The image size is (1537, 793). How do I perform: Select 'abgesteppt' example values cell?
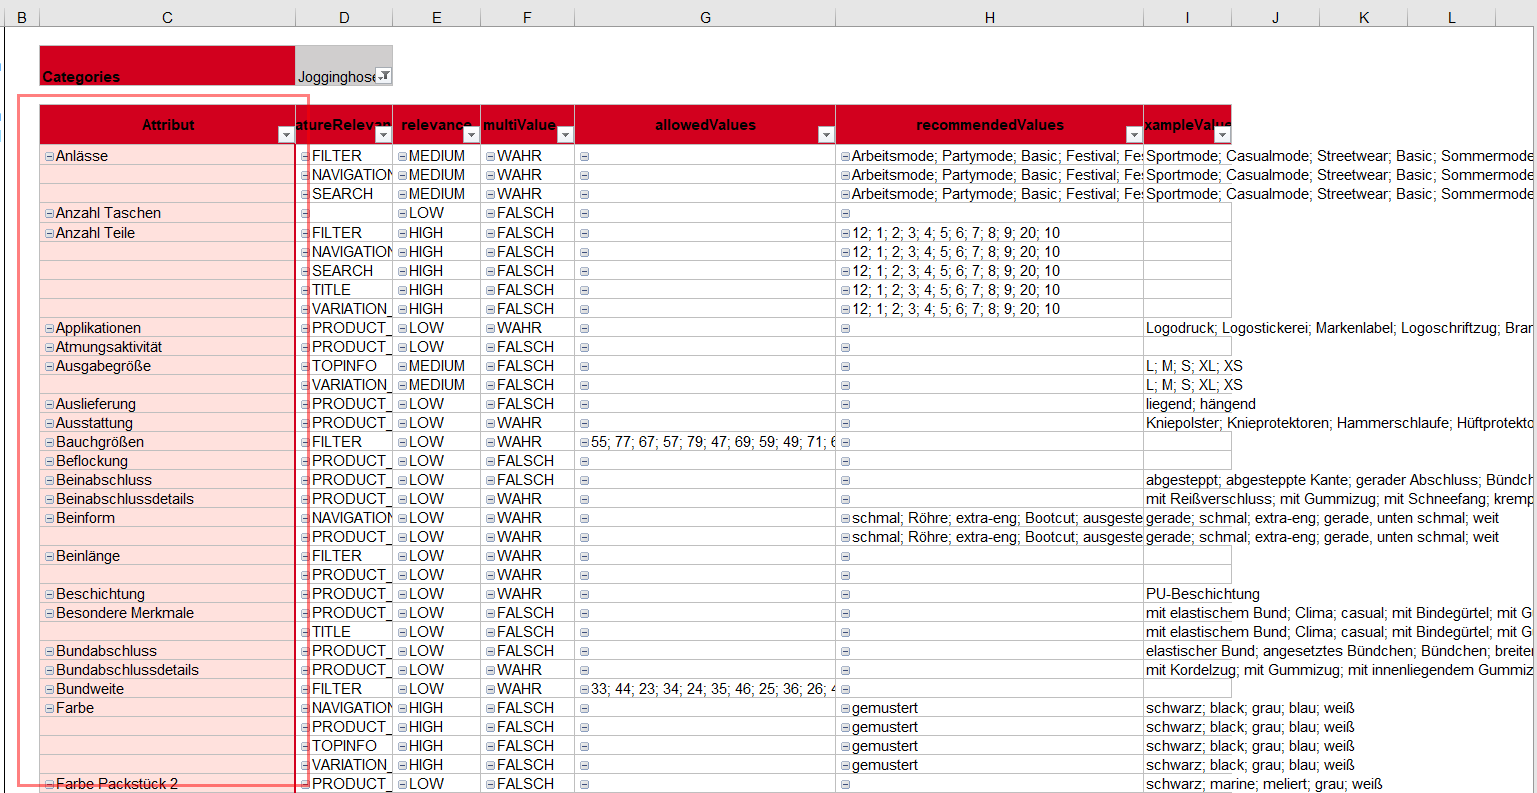tap(1339, 480)
